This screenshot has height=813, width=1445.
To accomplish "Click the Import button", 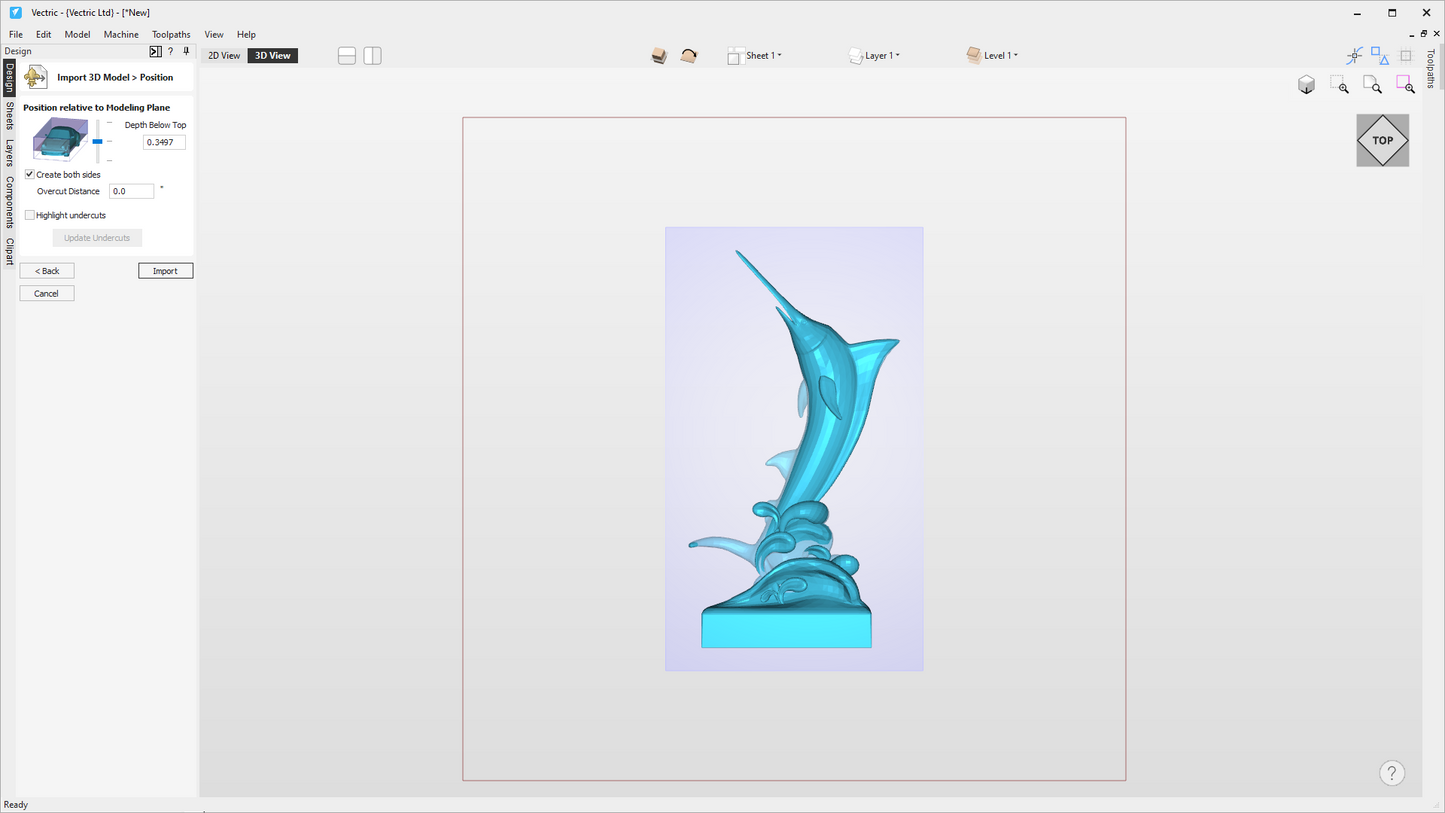I will click(x=165, y=270).
